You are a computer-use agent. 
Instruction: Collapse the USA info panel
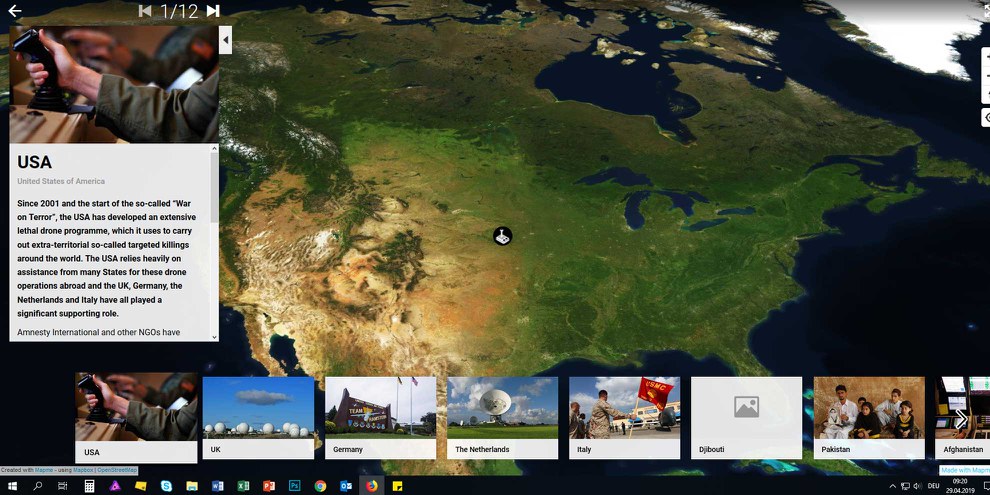point(225,40)
